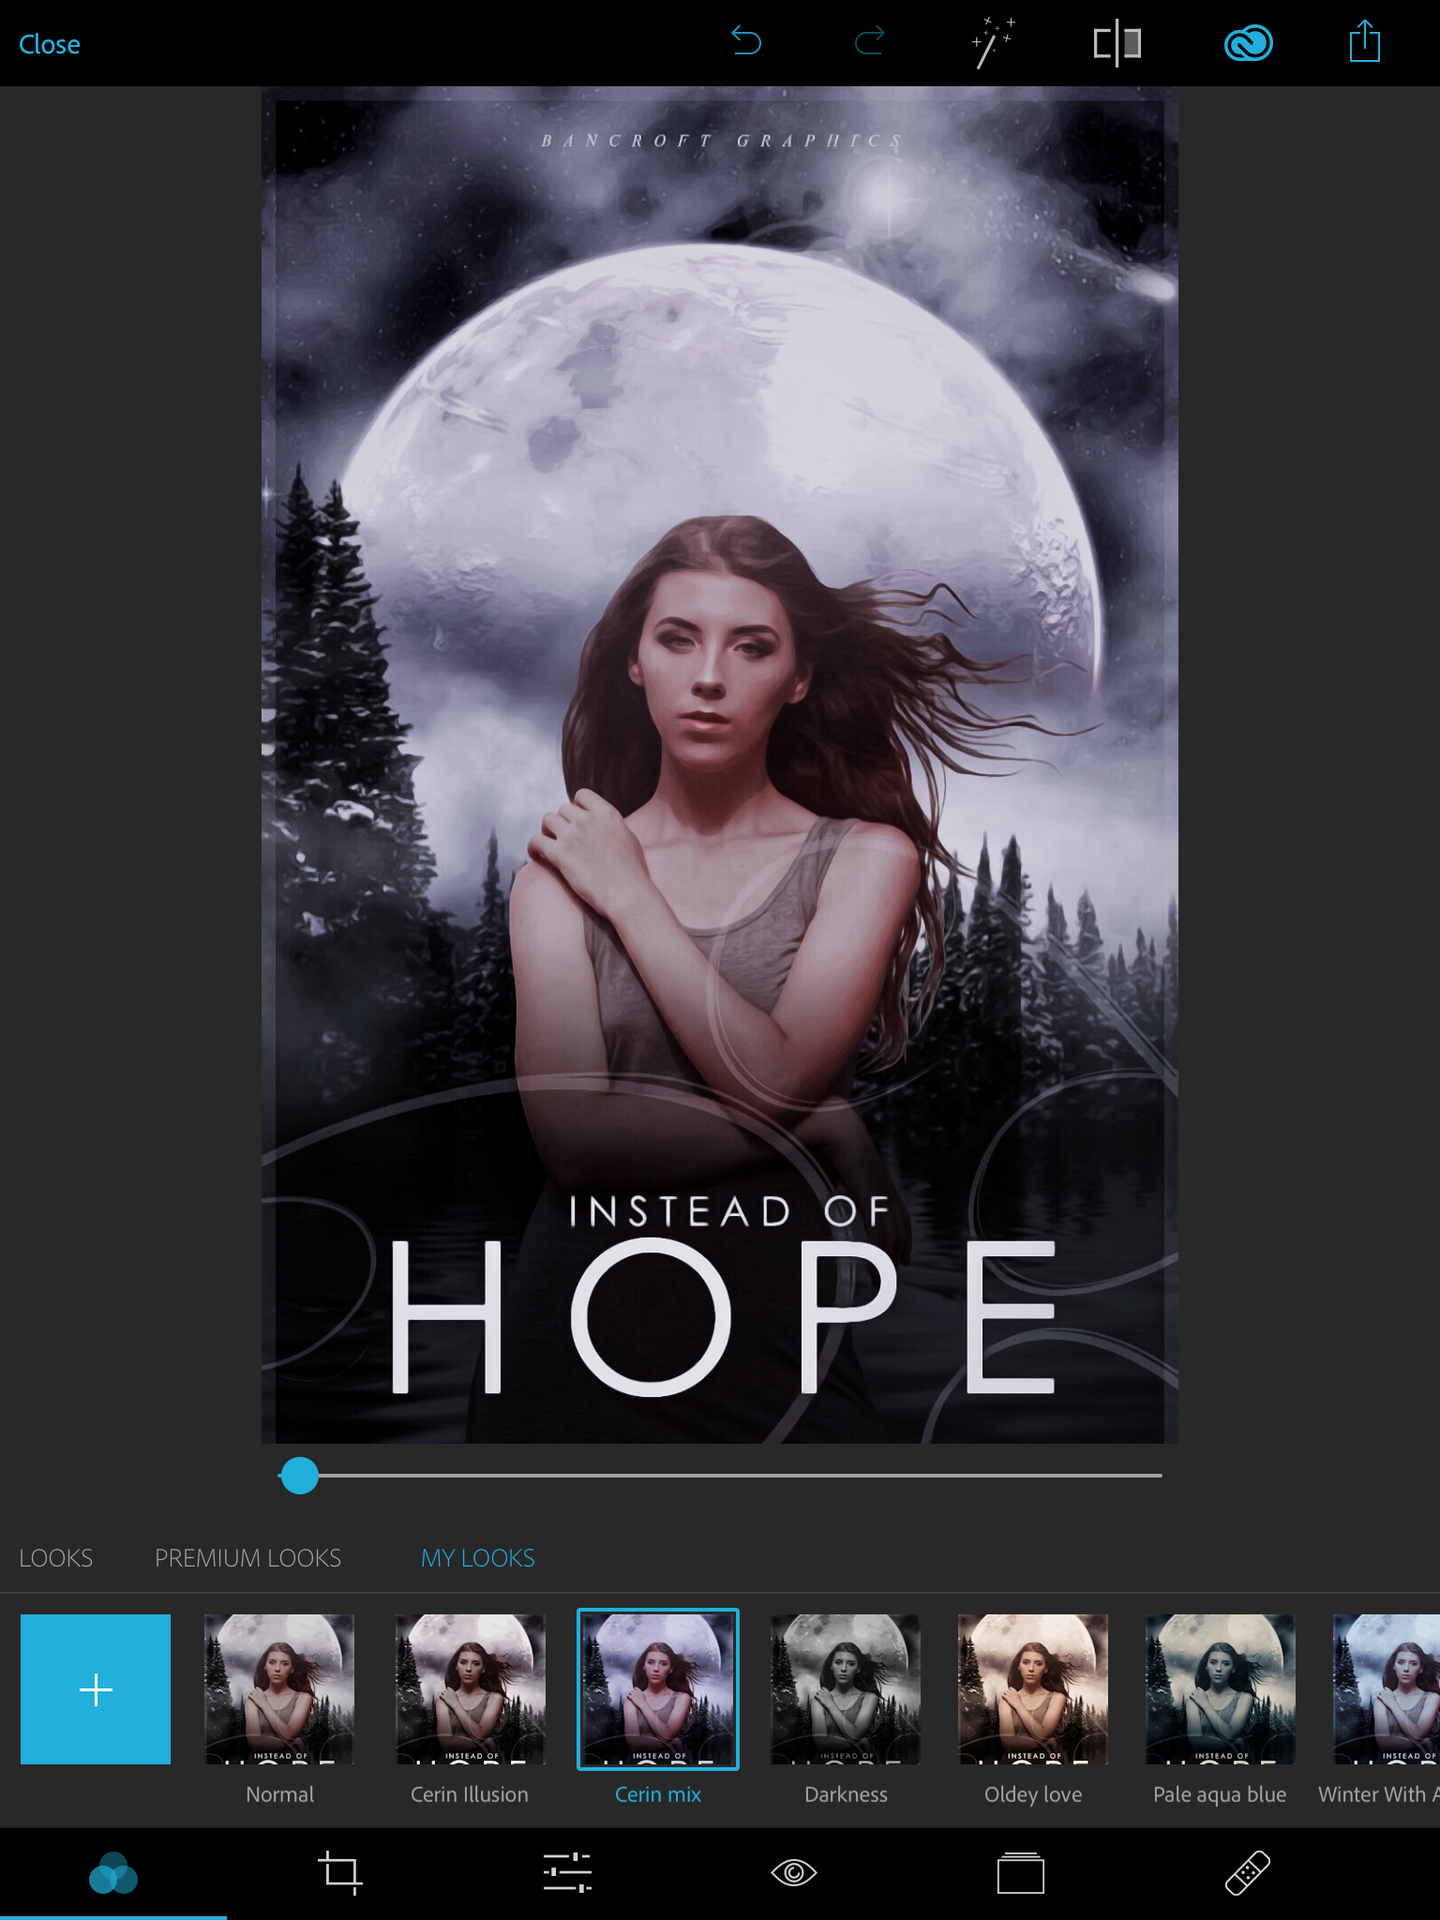
Task: Select the blemish removal bandage icon
Action: coord(1247,1872)
